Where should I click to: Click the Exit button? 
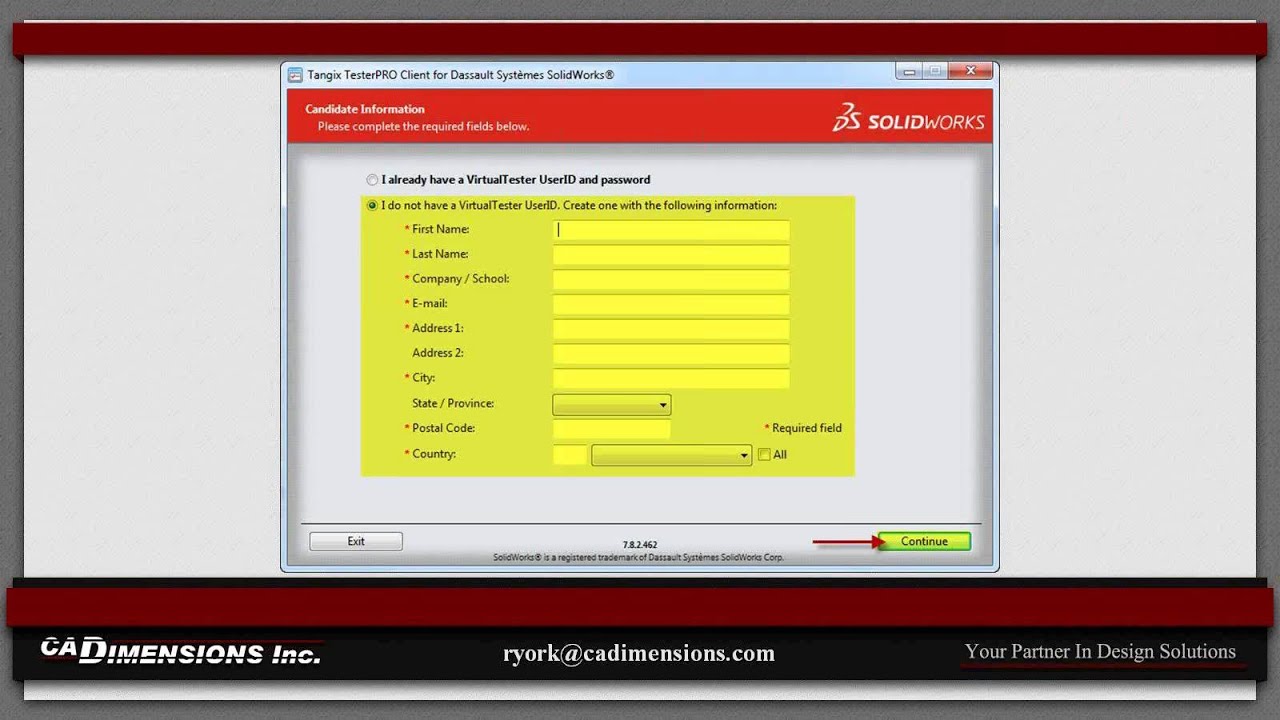tap(356, 541)
